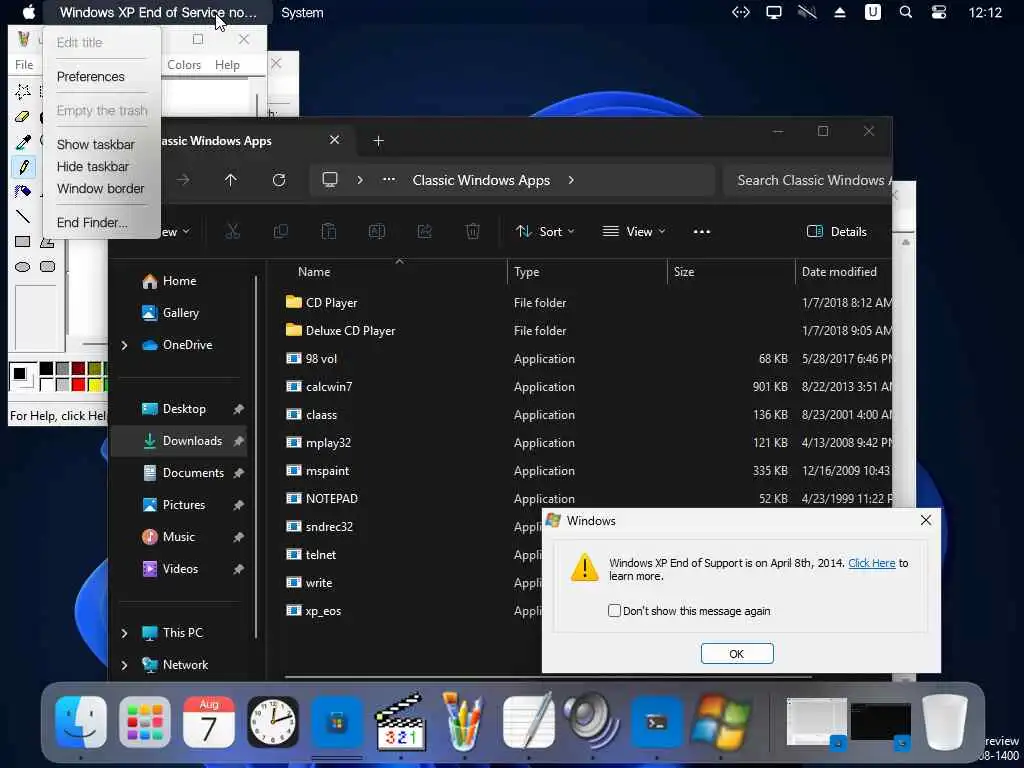
Task: Expand the chevron next to the PC icon
Action: [360, 180]
